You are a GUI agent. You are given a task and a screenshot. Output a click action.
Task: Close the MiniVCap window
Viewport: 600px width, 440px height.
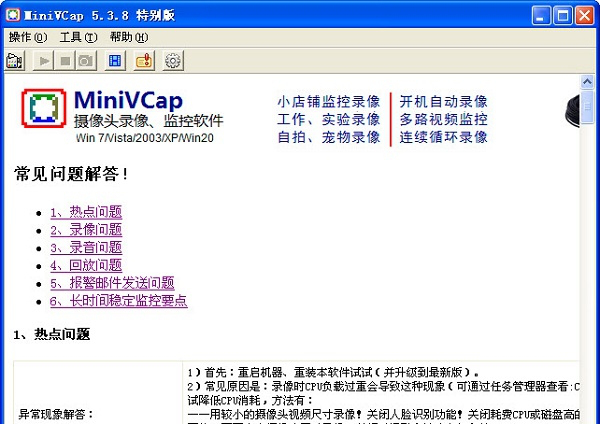coord(585,16)
